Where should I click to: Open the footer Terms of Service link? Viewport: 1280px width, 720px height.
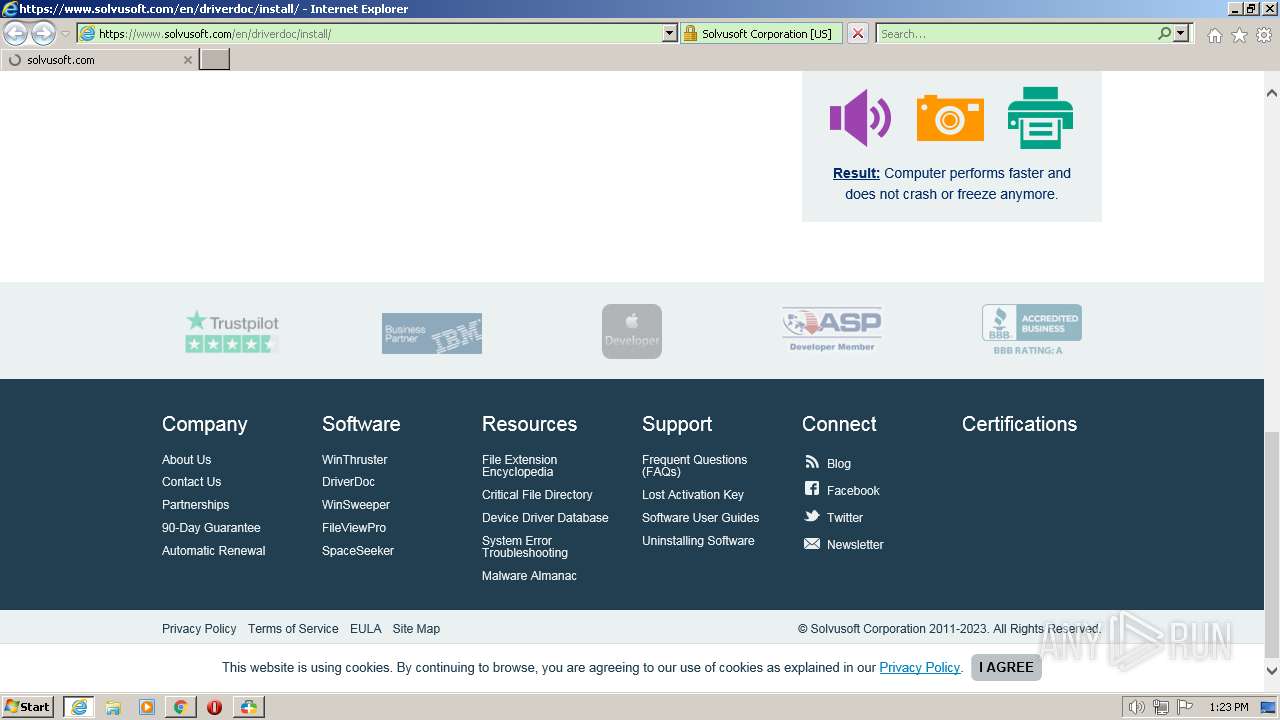click(x=293, y=629)
